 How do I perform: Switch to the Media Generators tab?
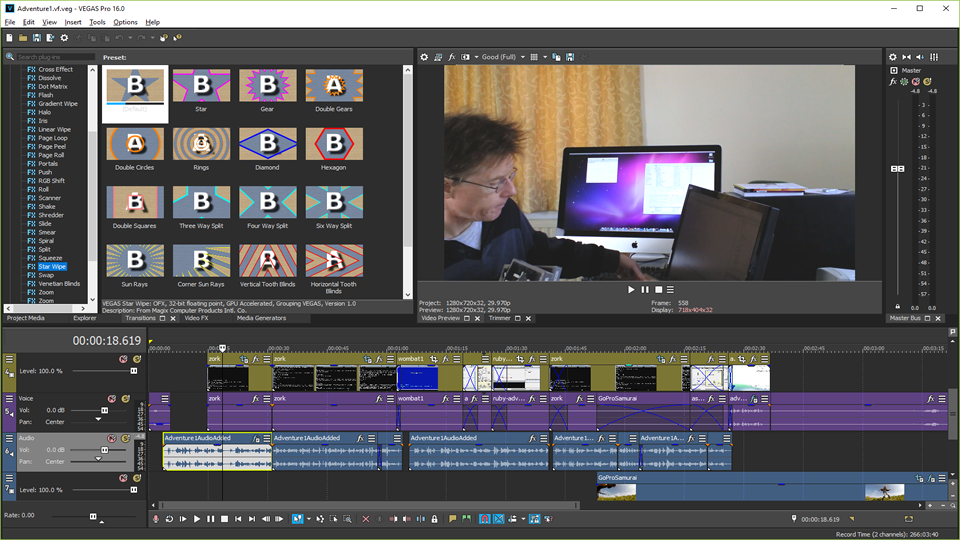[261, 318]
